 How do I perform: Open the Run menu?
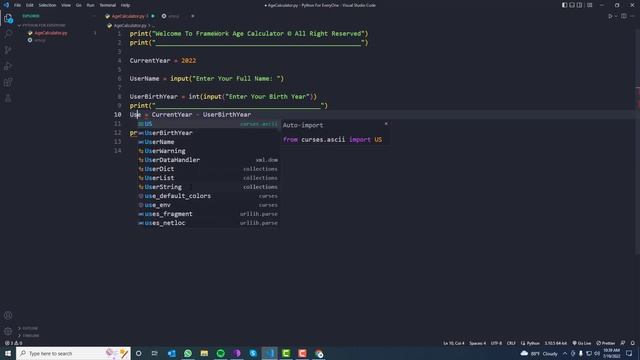[x=91, y=5]
